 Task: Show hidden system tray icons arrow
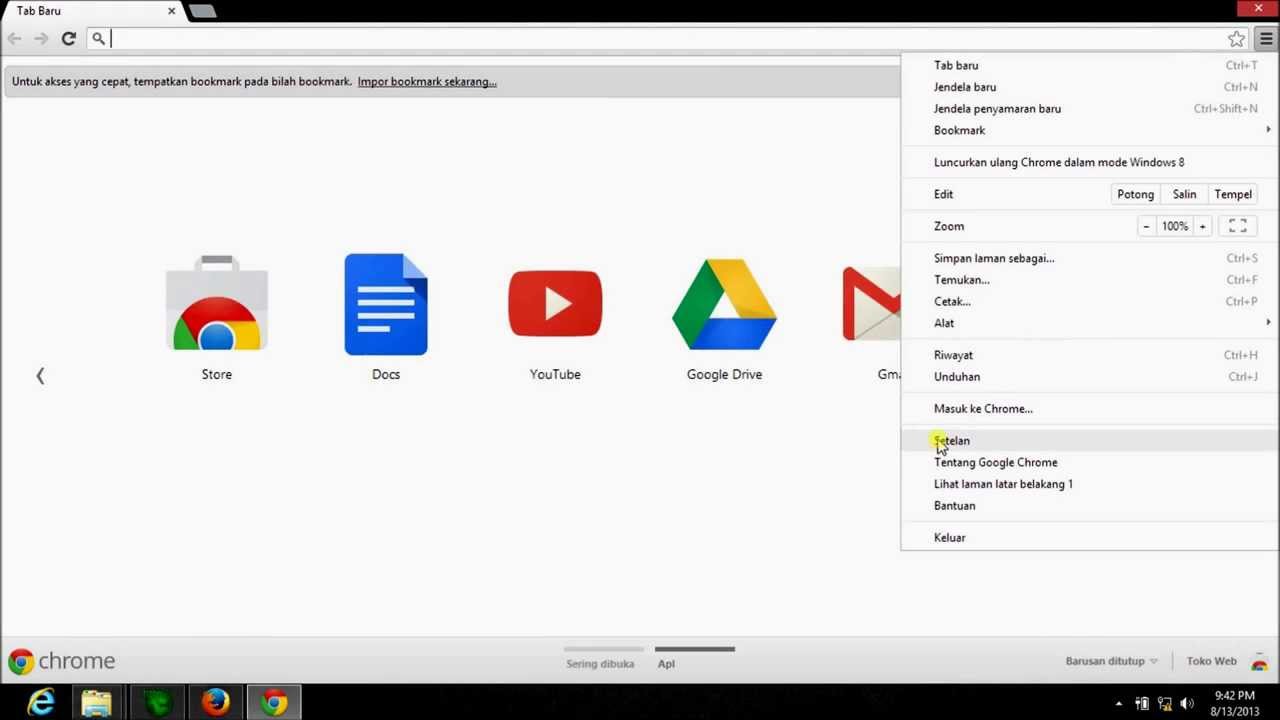1118,703
